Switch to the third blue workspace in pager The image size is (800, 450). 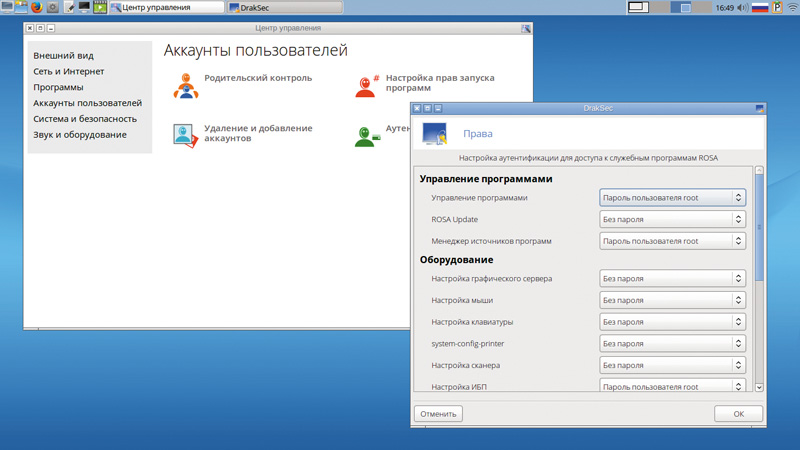(x=680, y=7)
